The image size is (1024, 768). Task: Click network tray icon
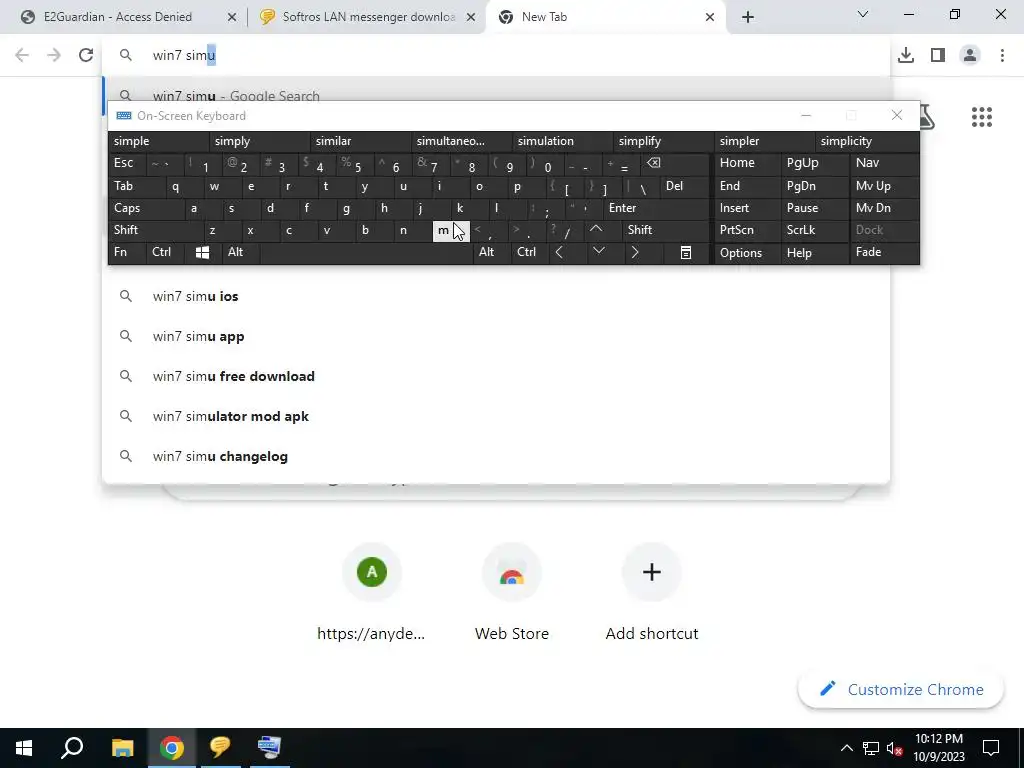[871, 748]
